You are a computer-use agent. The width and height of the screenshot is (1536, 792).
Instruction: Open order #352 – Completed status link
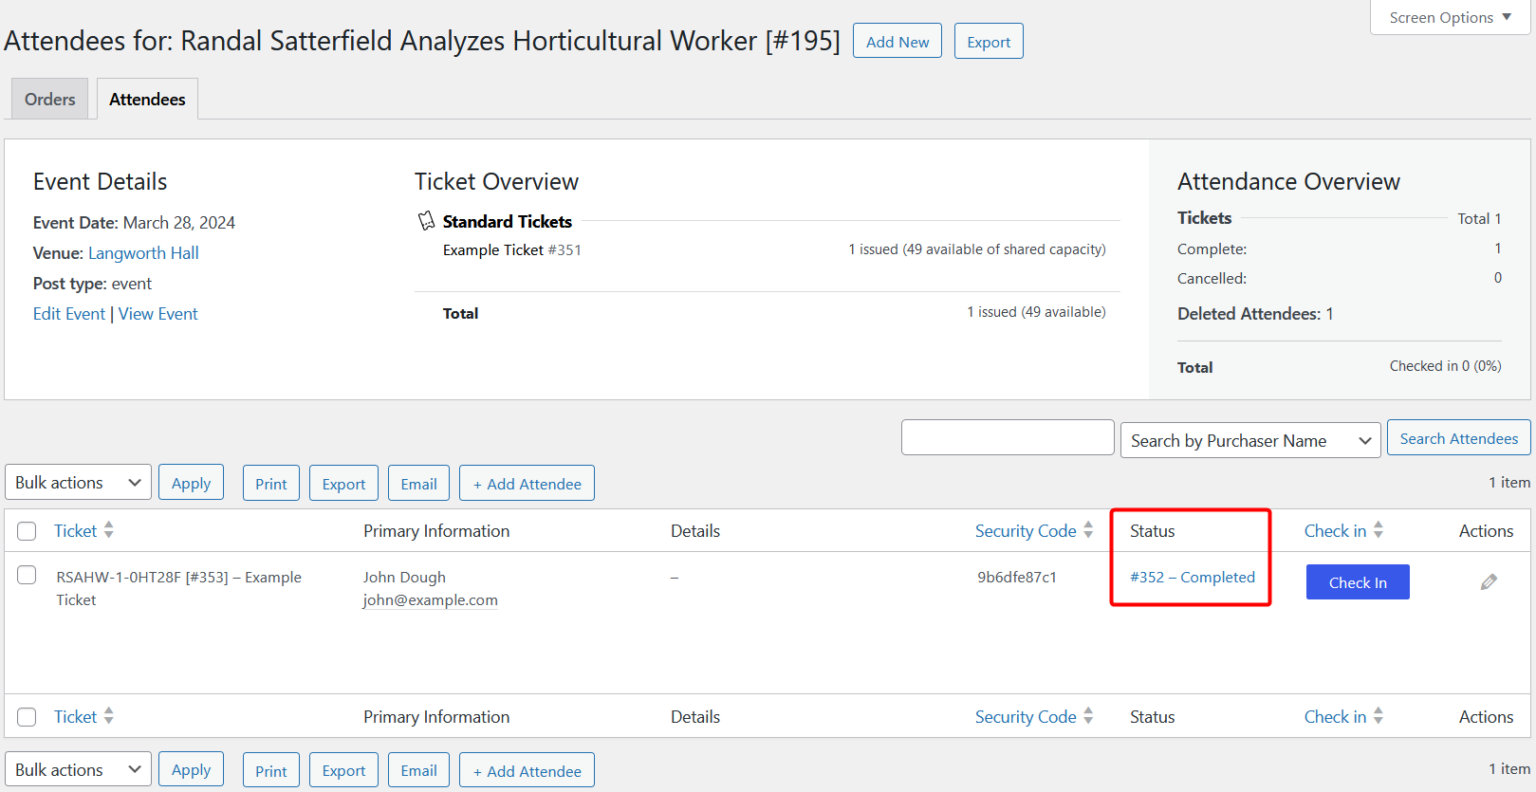pyautogui.click(x=1191, y=577)
